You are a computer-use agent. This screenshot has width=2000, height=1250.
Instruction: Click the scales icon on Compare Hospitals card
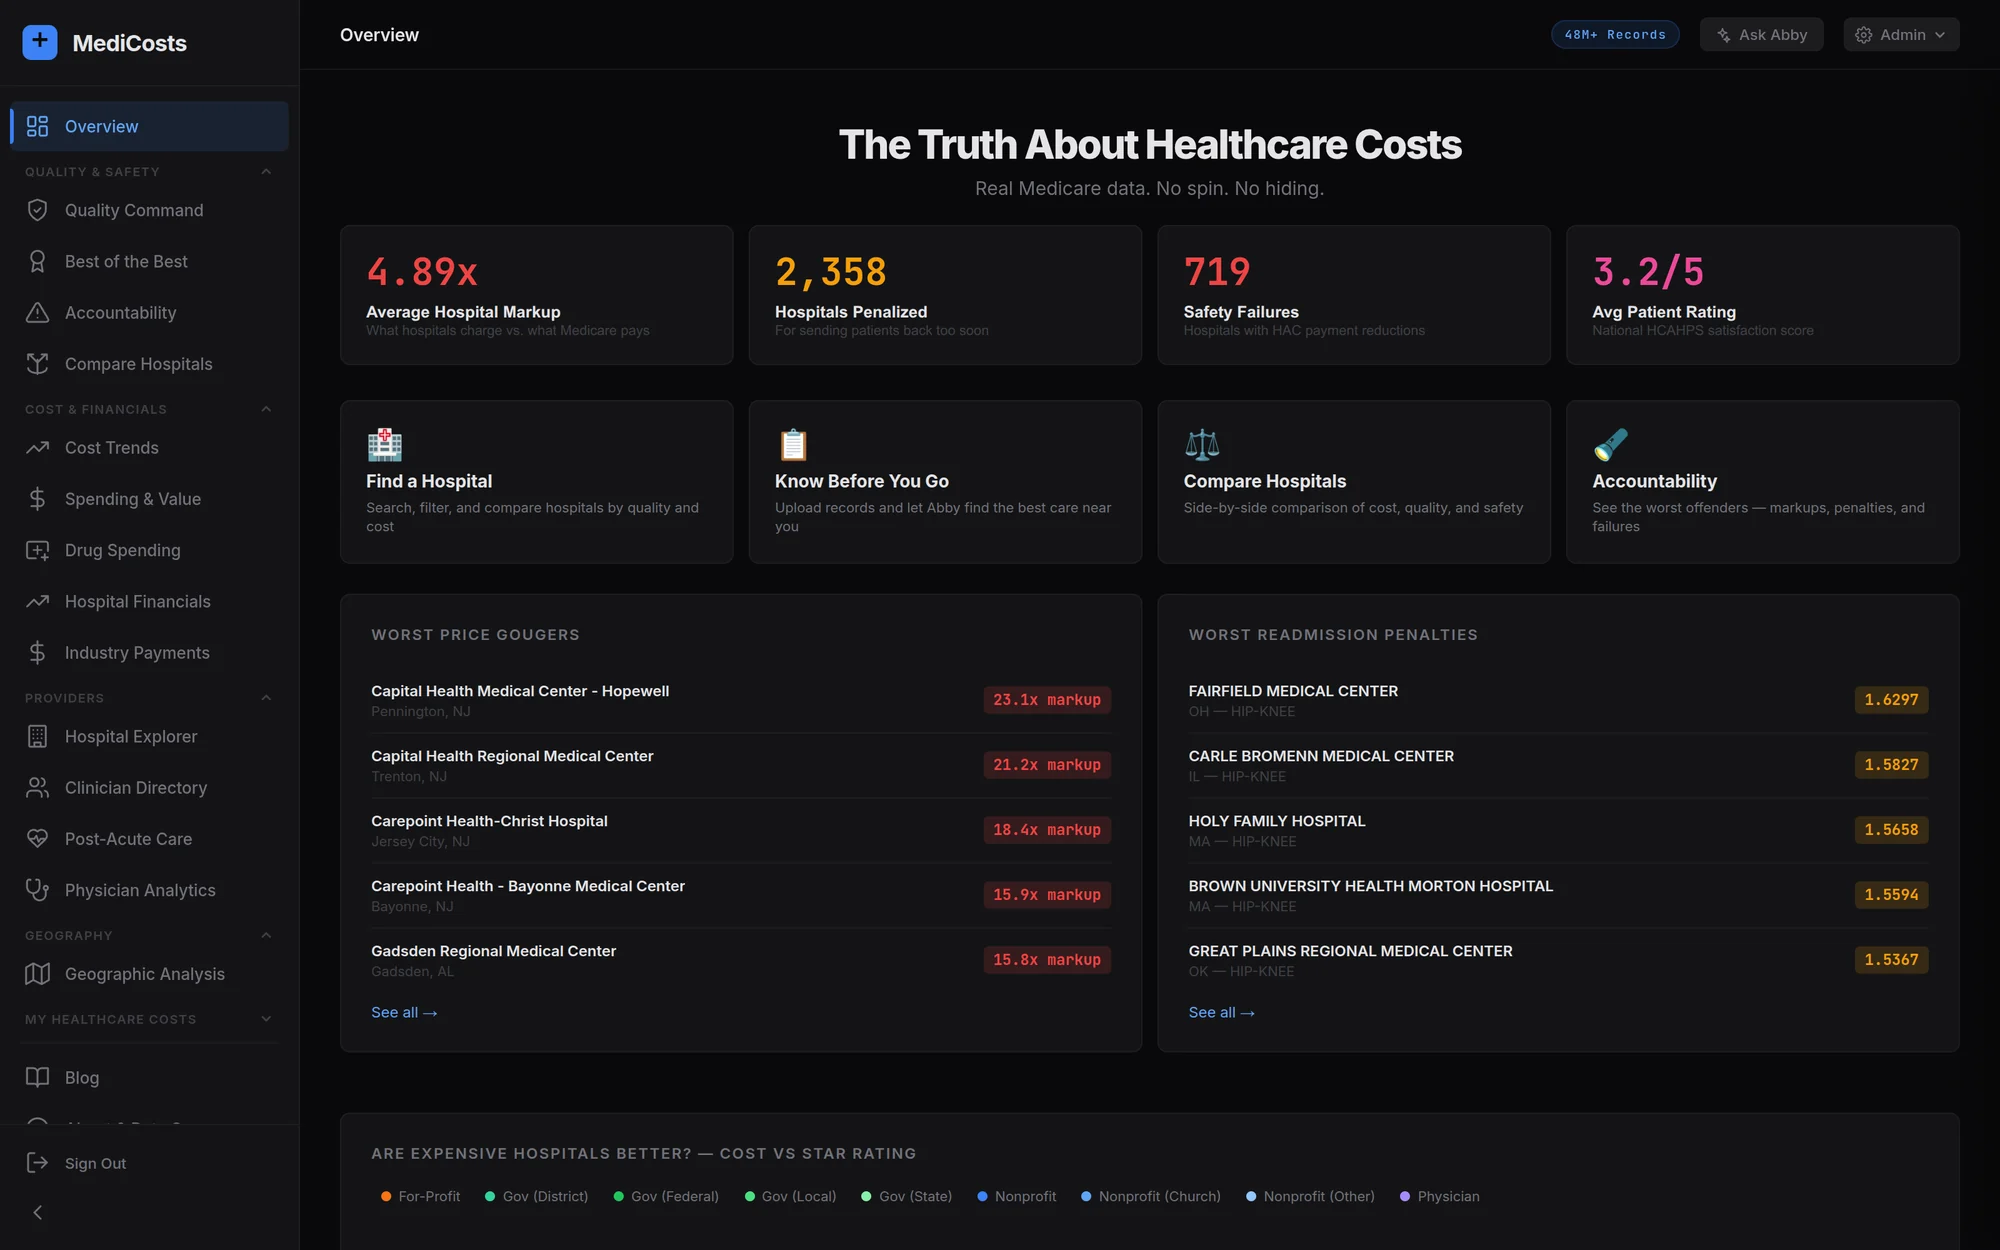[1202, 444]
